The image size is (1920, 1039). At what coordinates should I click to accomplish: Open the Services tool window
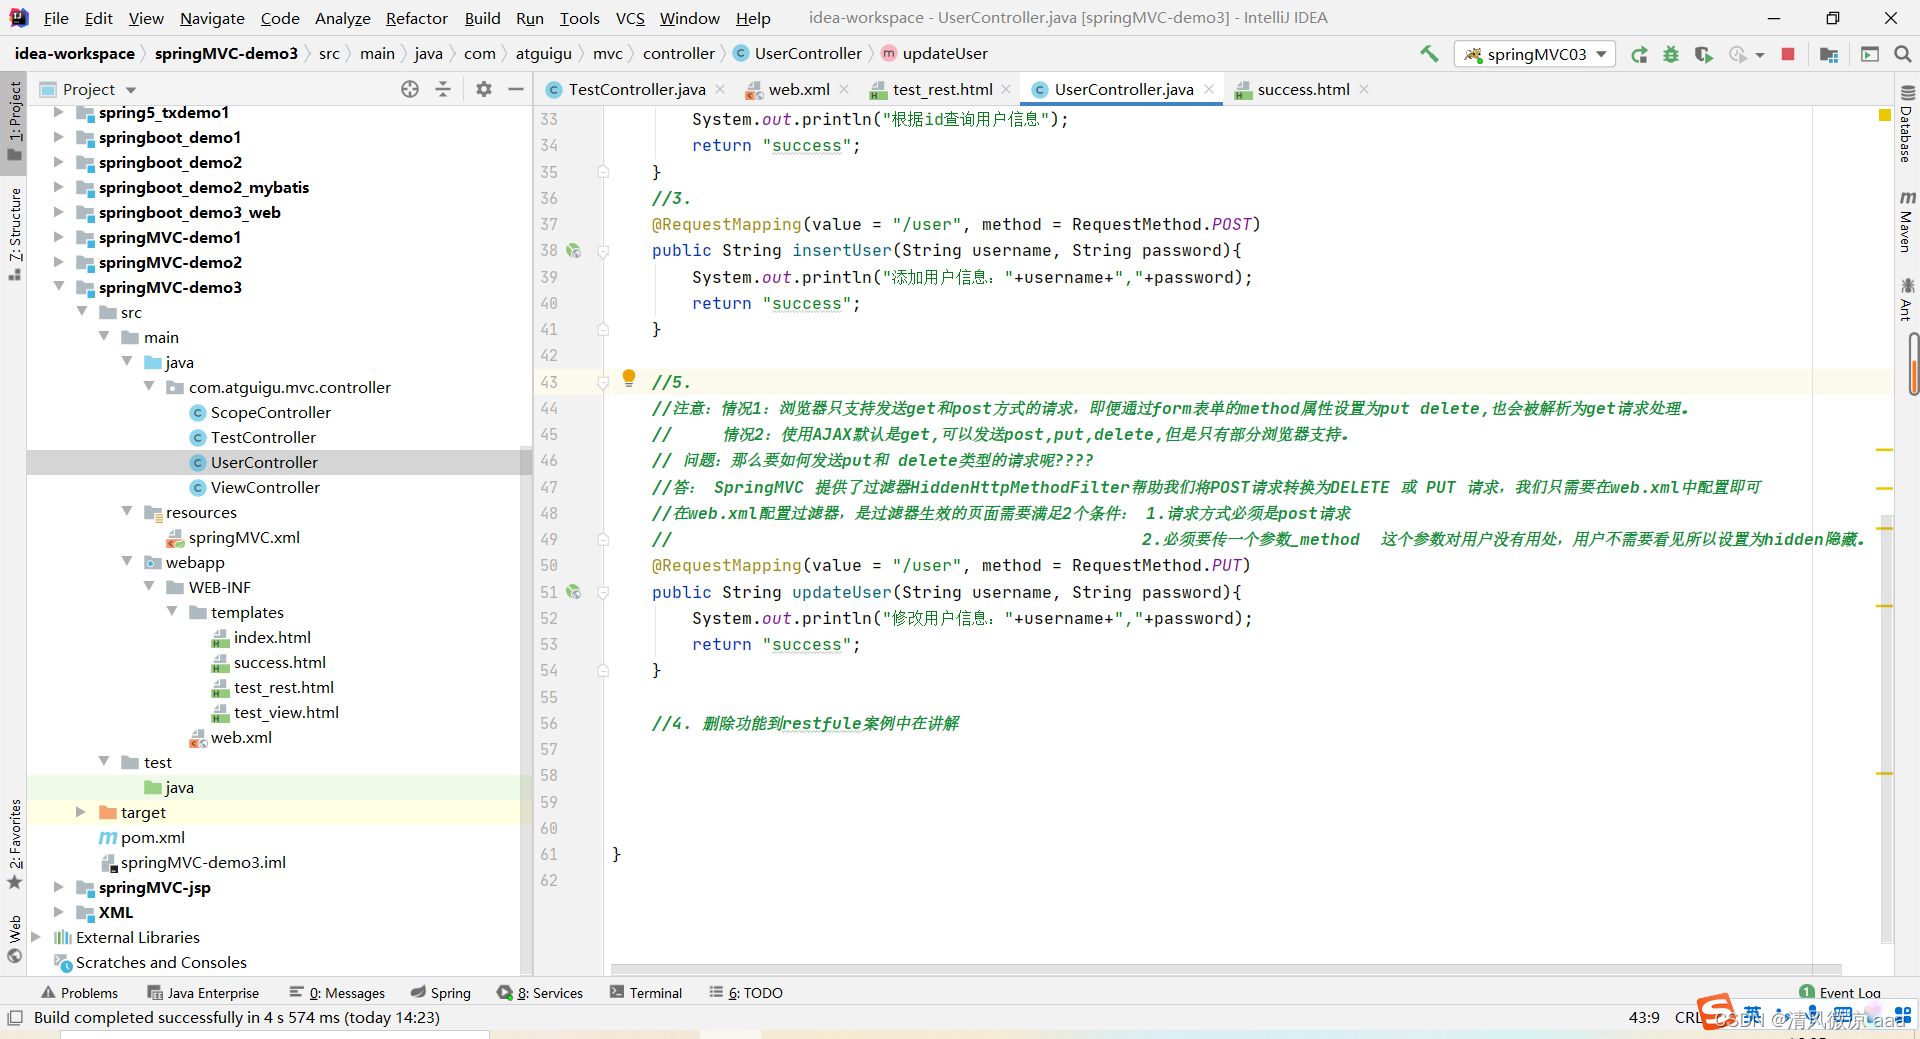(541, 993)
